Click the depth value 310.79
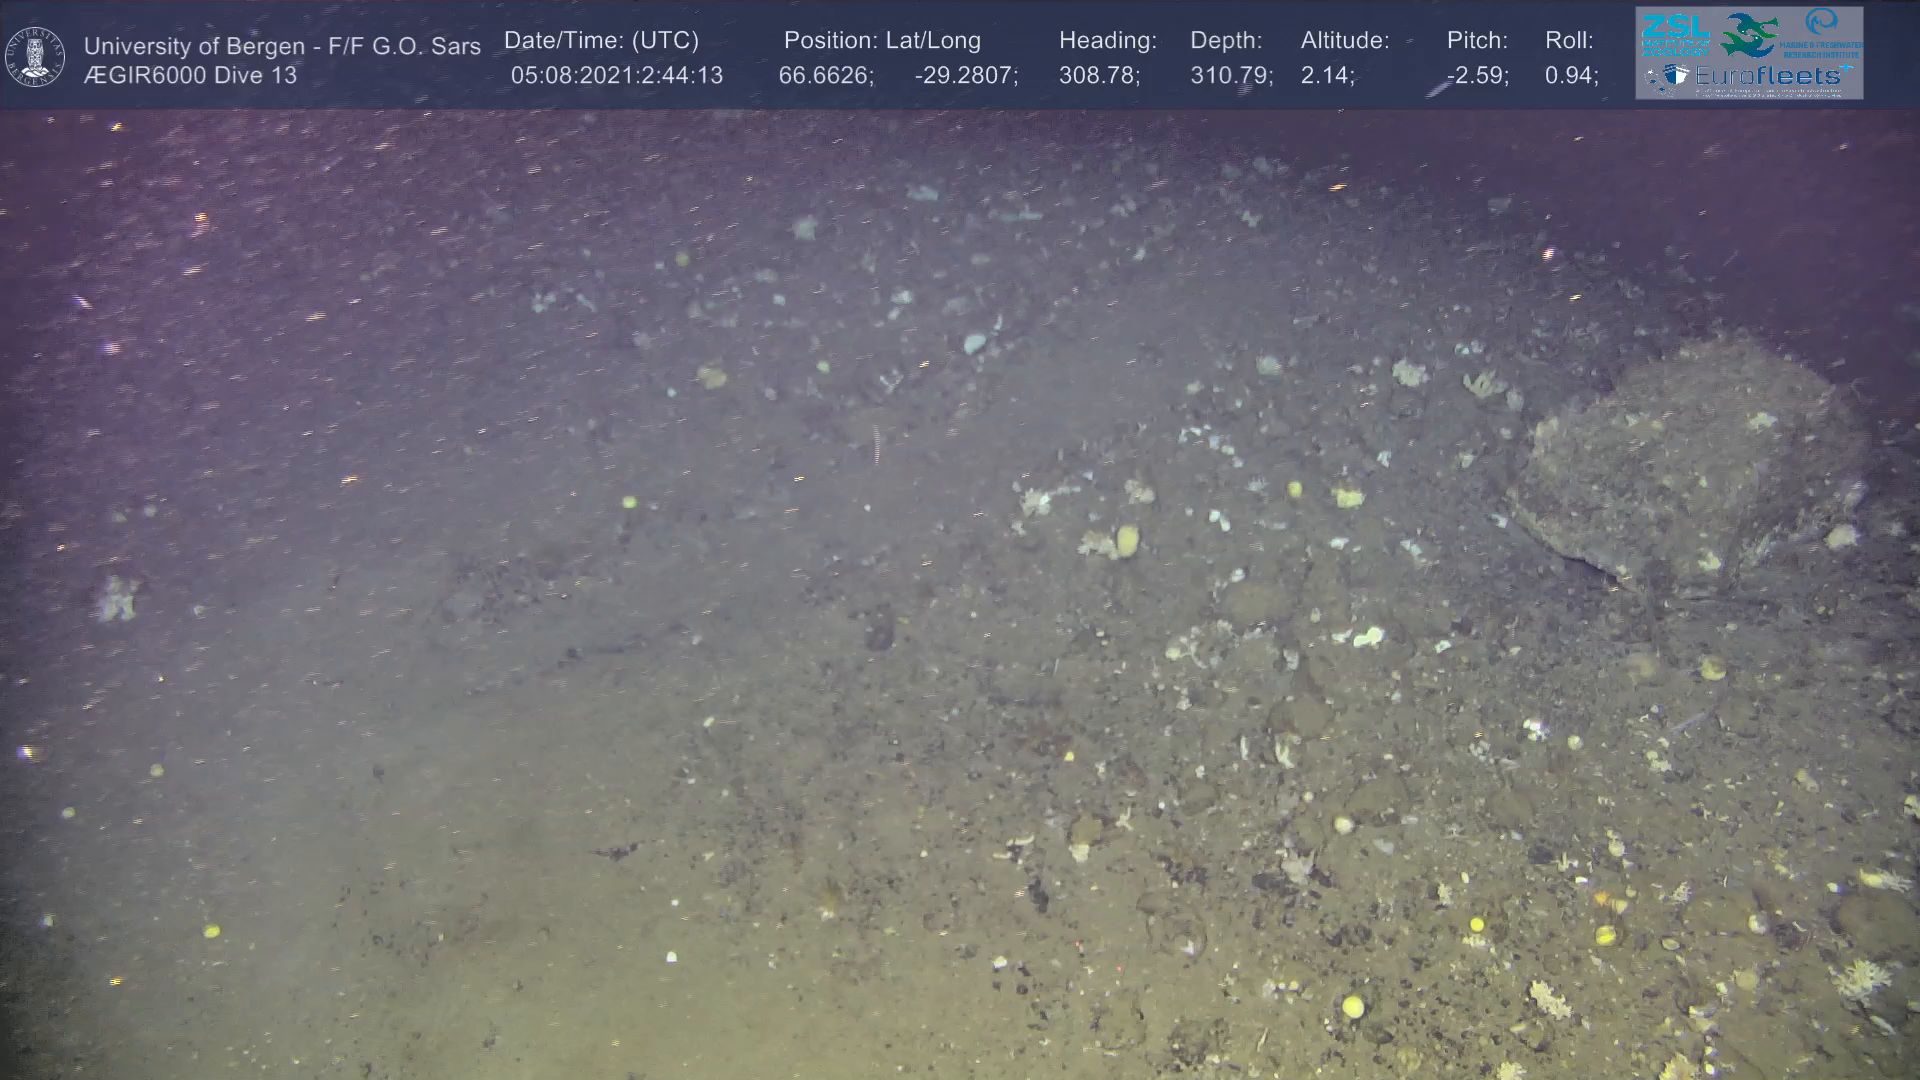This screenshot has height=1080, width=1920. click(x=1230, y=75)
